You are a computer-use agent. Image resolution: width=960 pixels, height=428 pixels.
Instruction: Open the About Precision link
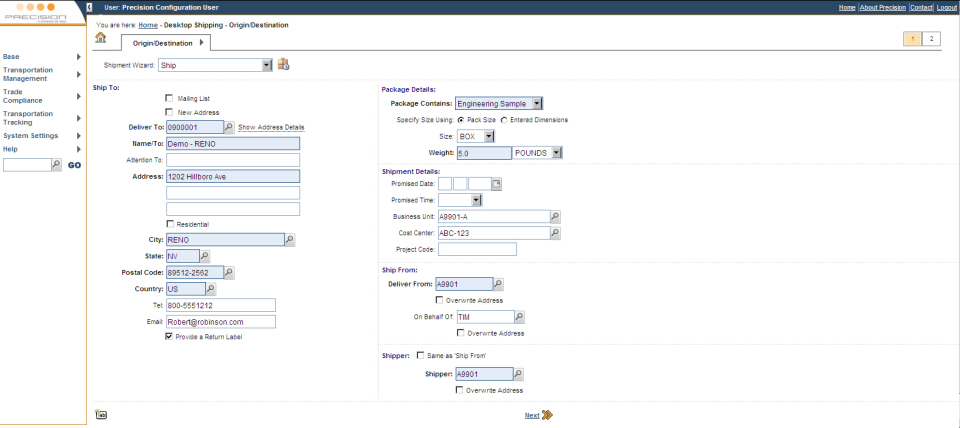coord(882,7)
